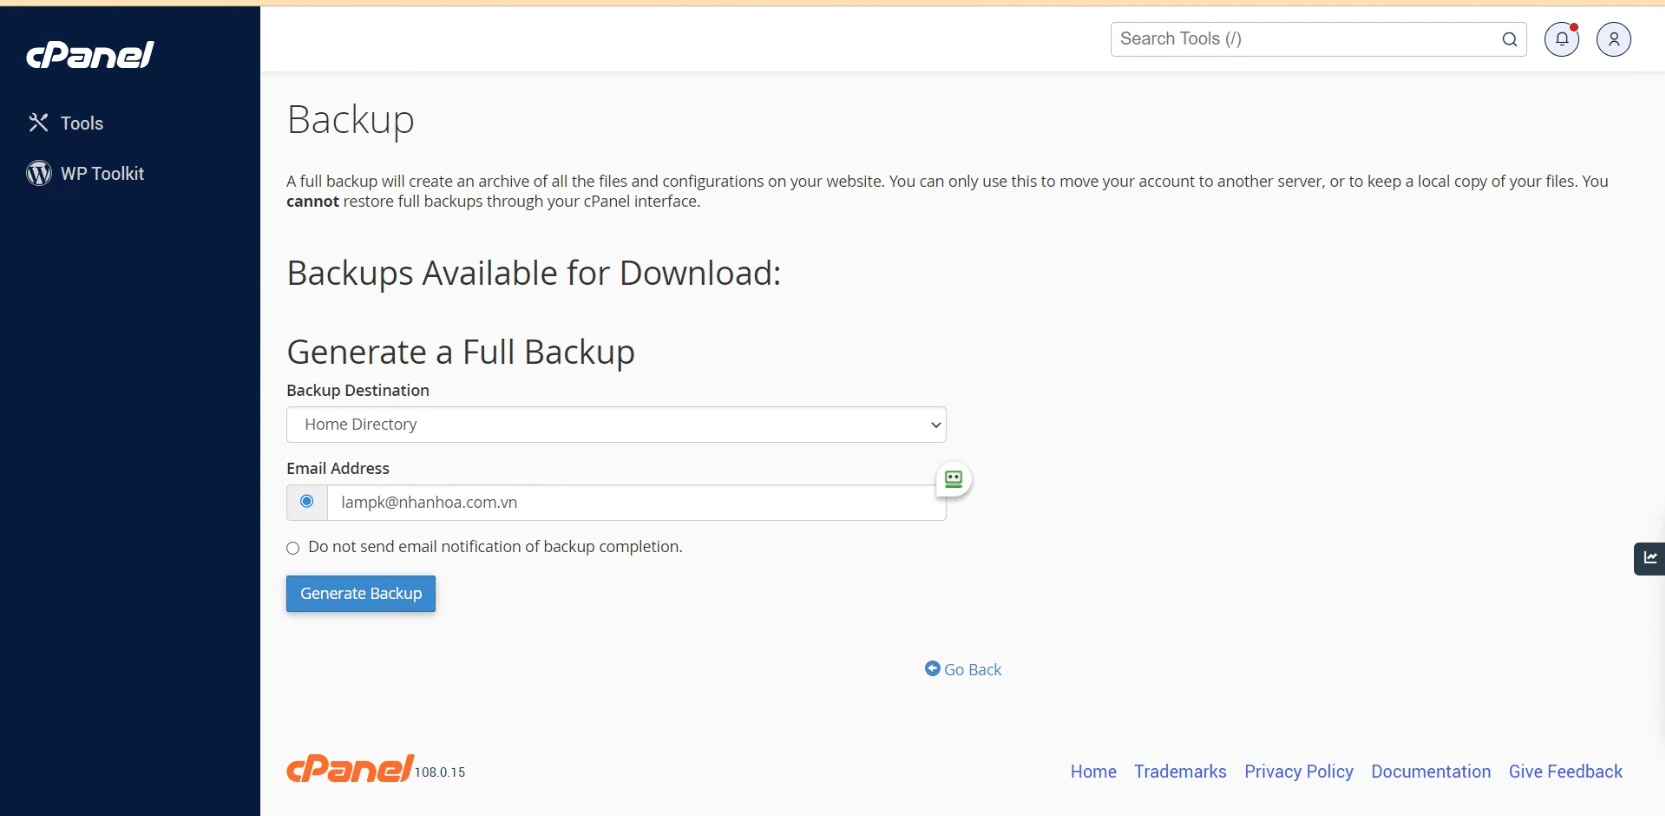Viewport: 1665px width, 816px height.
Task: Click the bold word cannot in the description
Action: click(313, 202)
